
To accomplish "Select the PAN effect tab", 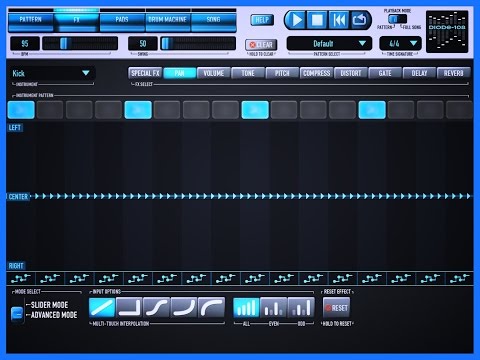I will tap(180, 73).
